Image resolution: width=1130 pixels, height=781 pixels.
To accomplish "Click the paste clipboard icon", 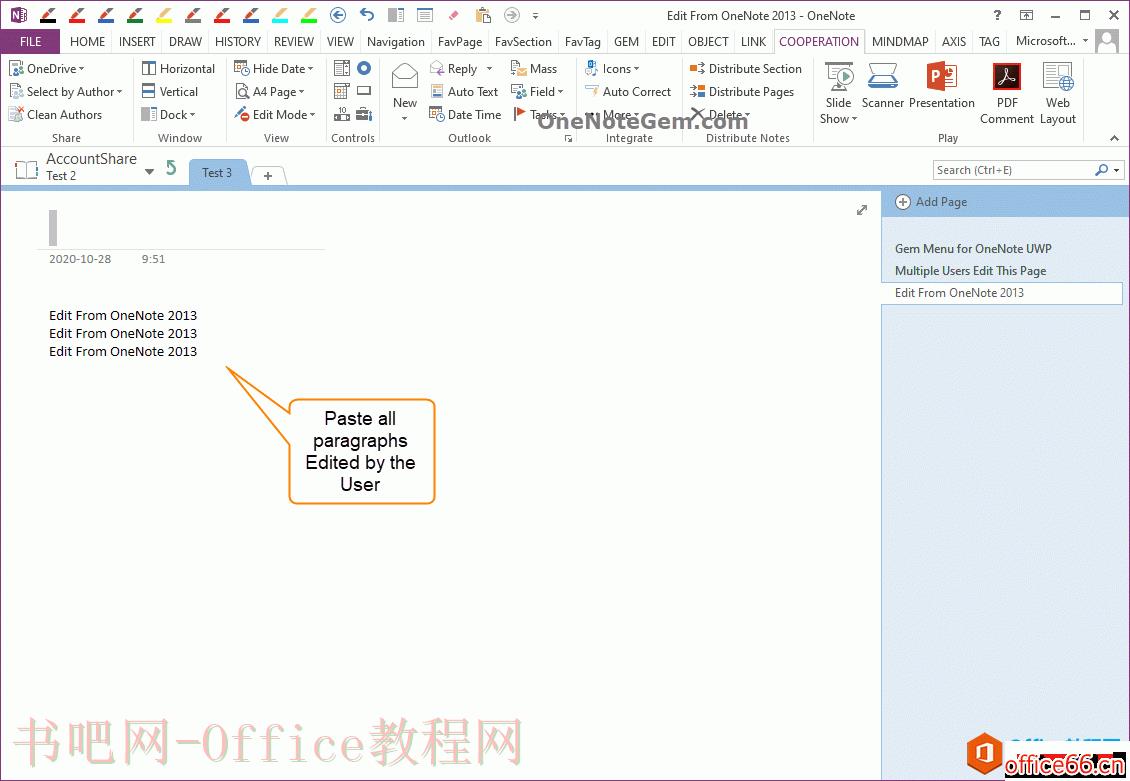I will tap(483, 15).
